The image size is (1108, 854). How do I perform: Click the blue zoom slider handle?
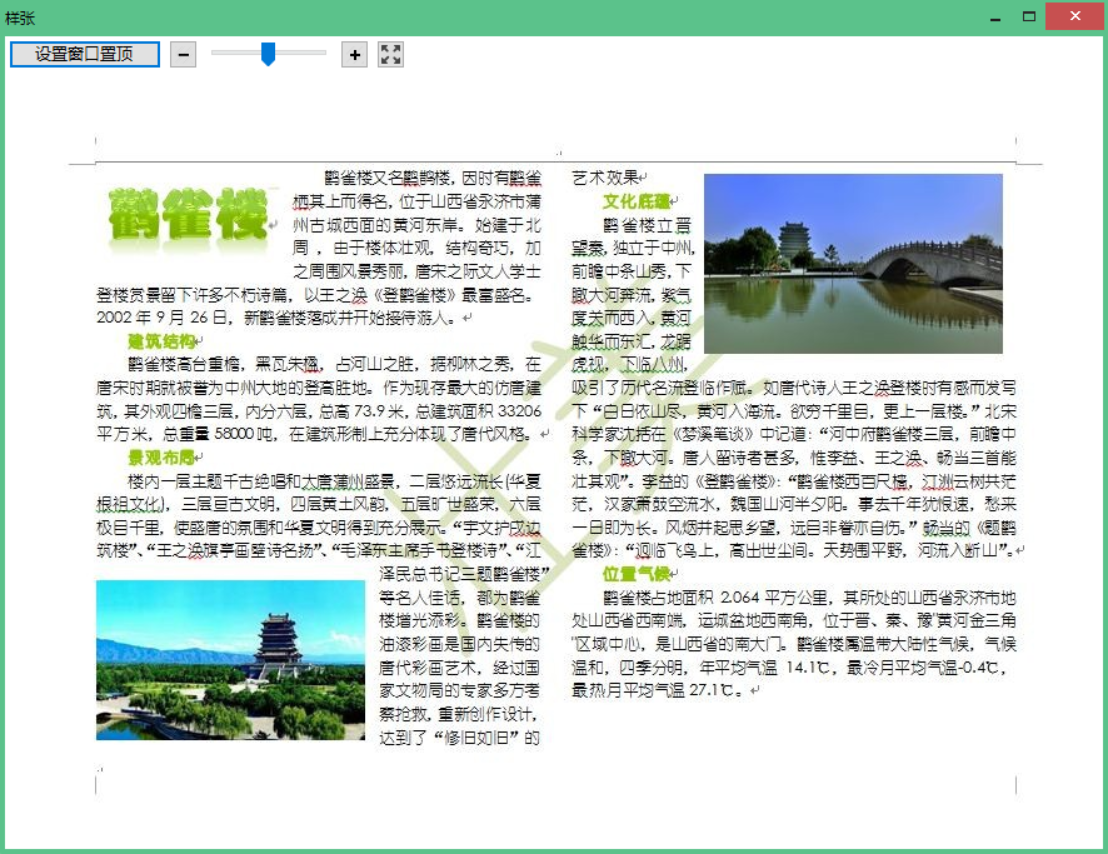tap(268, 54)
